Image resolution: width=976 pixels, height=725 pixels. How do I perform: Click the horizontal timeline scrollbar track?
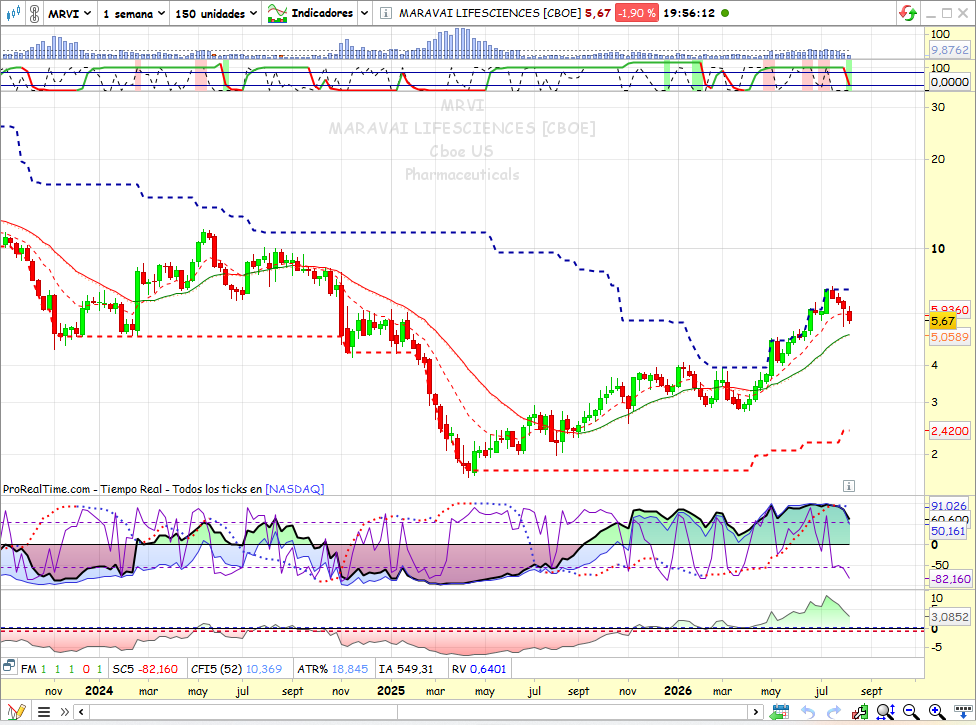(x=418, y=711)
